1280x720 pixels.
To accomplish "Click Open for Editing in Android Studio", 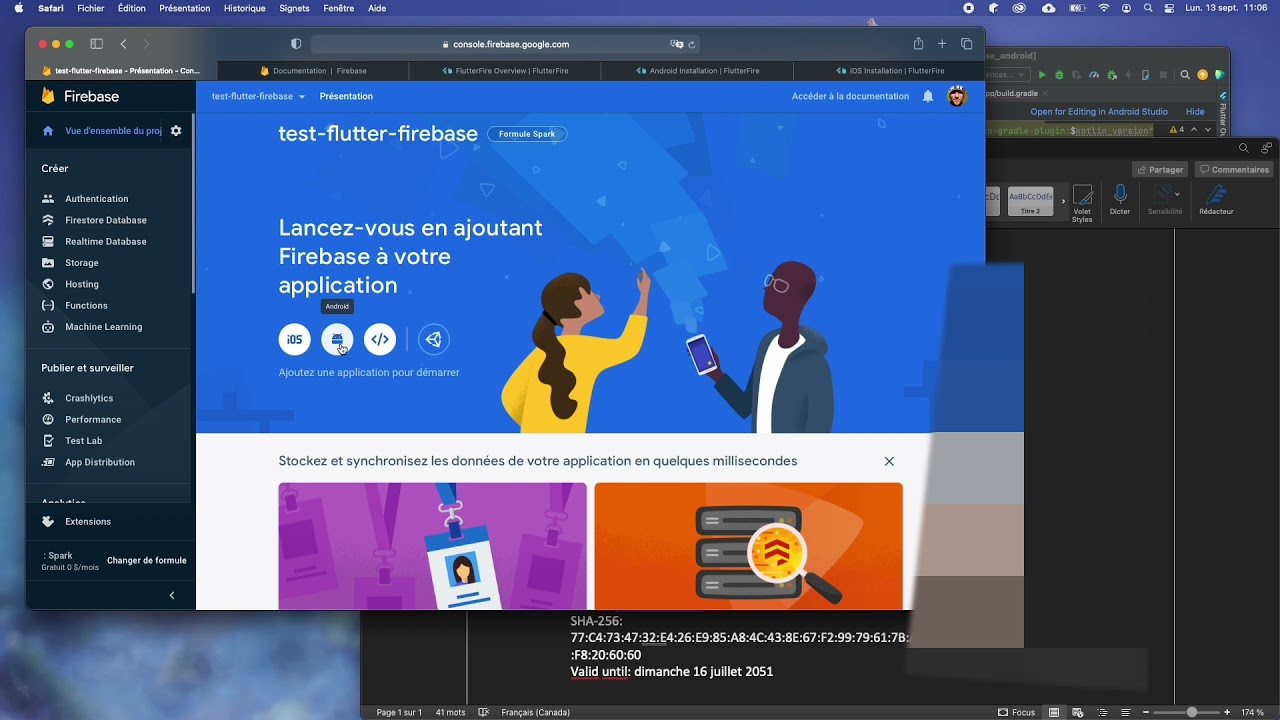I will click(x=1099, y=112).
